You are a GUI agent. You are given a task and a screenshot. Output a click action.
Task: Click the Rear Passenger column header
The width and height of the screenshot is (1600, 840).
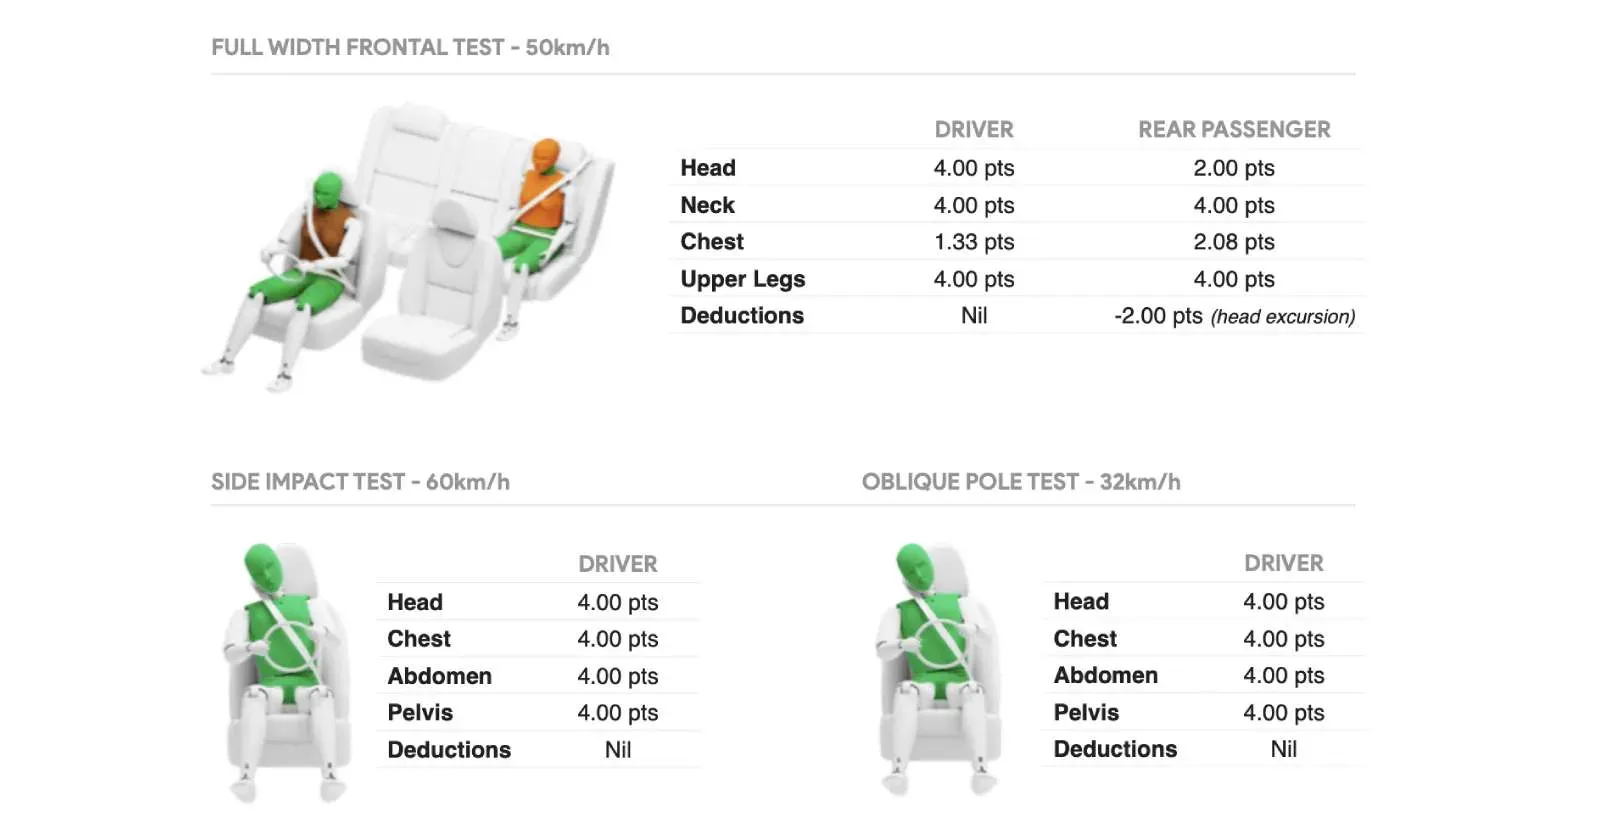(x=1234, y=130)
